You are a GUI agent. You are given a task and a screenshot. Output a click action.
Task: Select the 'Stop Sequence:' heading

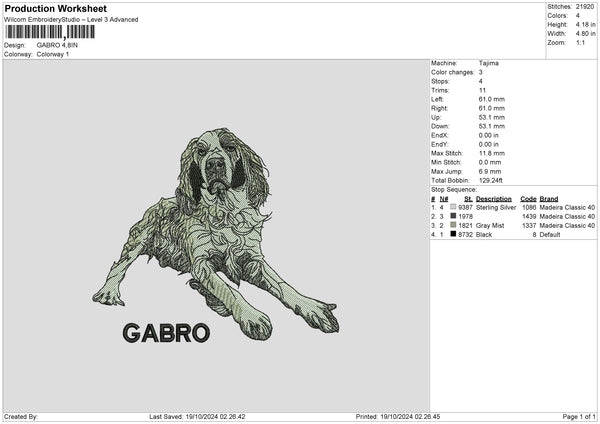(454, 190)
